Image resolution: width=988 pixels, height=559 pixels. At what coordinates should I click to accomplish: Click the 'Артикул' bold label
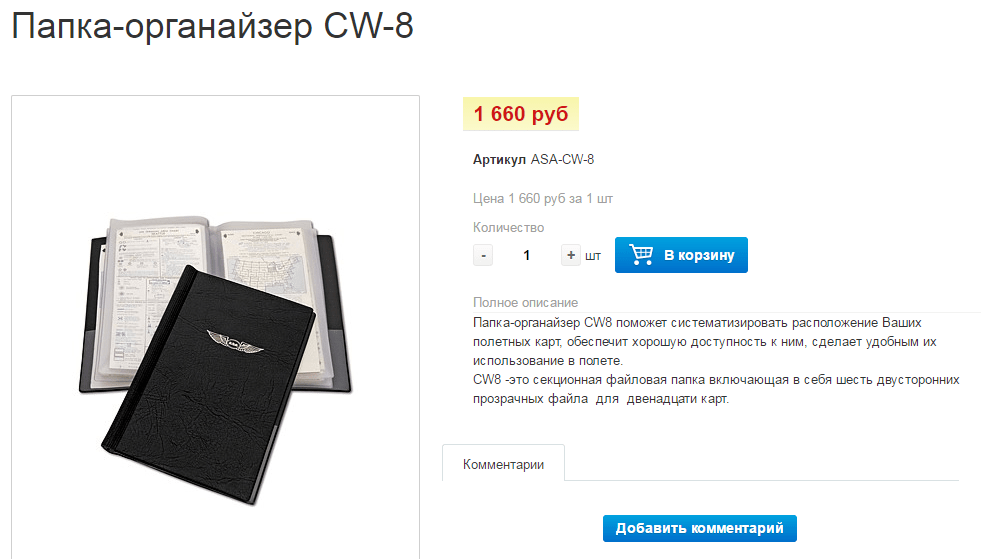499,159
